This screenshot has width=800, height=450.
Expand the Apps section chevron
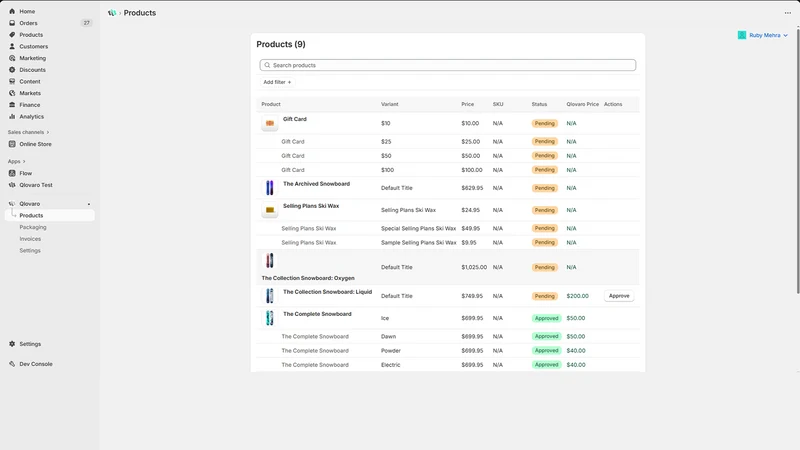pyautogui.click(x=24, y=161)
